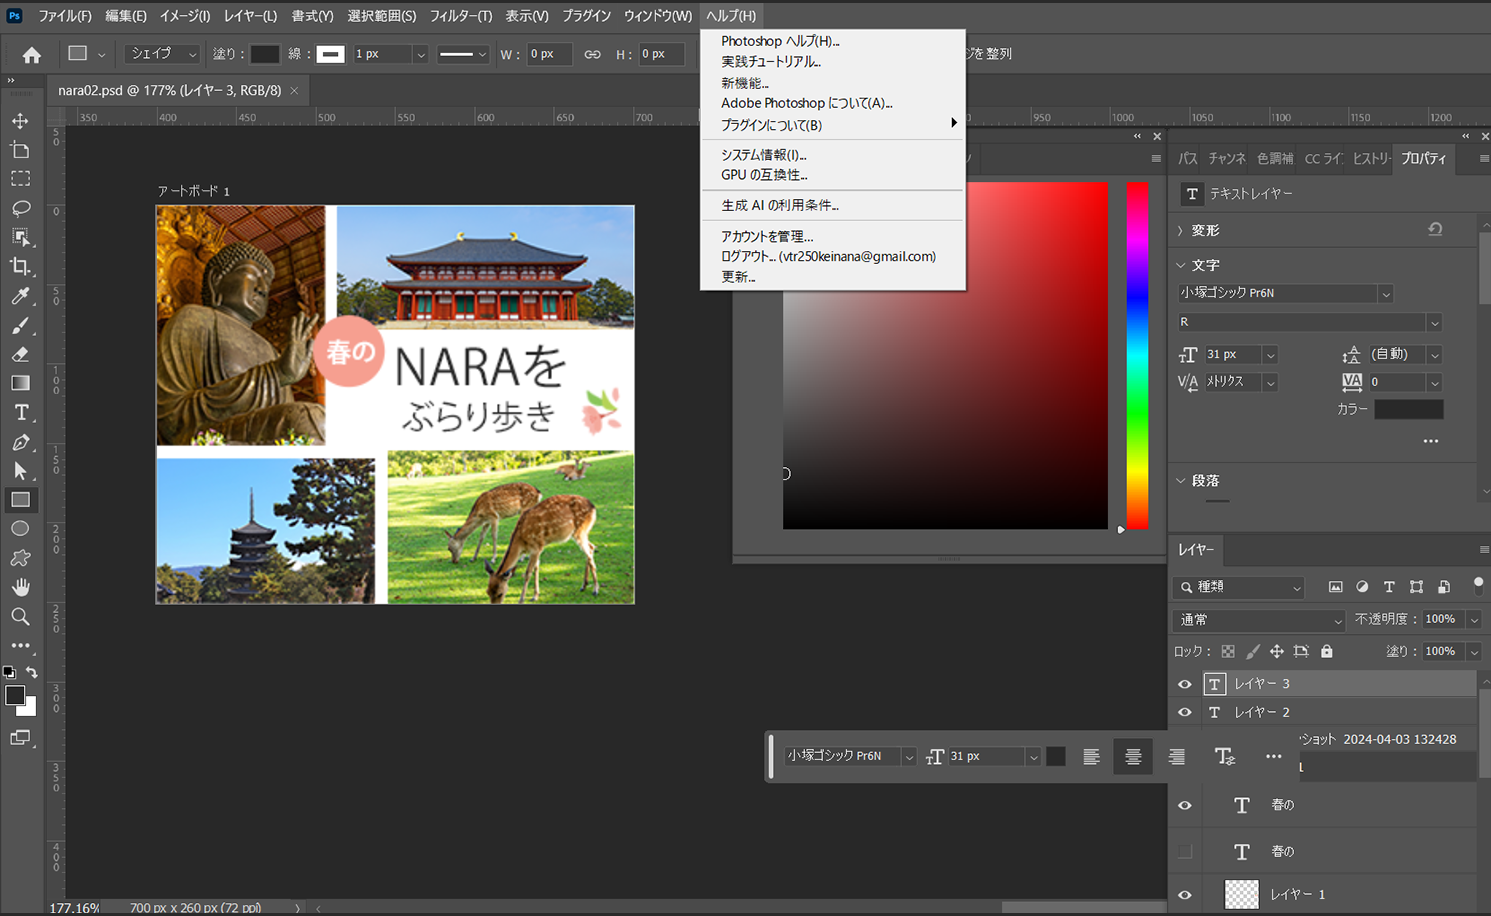Toggle lock transparent pixels

pyautogui.click(x=1228, y=651)
